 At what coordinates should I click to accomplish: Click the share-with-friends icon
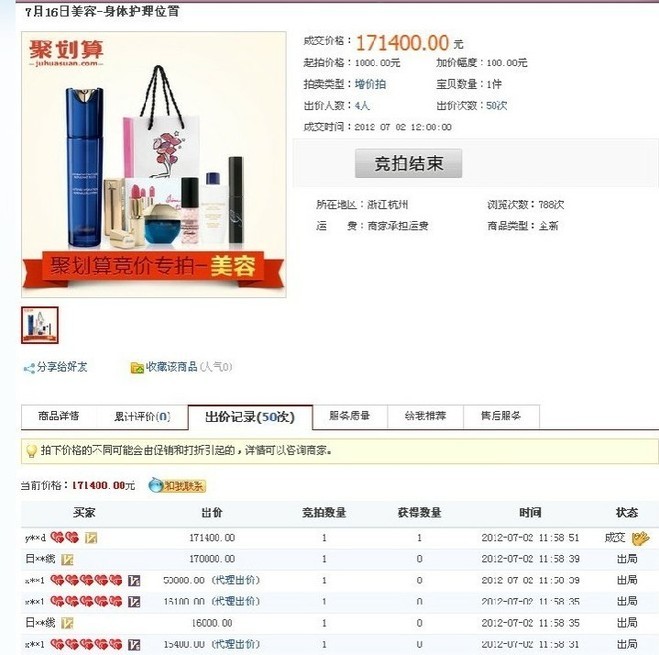point(29,369)
